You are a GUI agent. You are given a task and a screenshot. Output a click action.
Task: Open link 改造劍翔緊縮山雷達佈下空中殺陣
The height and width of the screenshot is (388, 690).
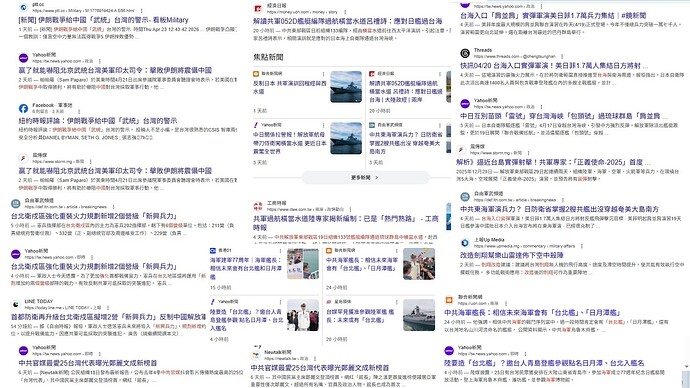point(512,255)
